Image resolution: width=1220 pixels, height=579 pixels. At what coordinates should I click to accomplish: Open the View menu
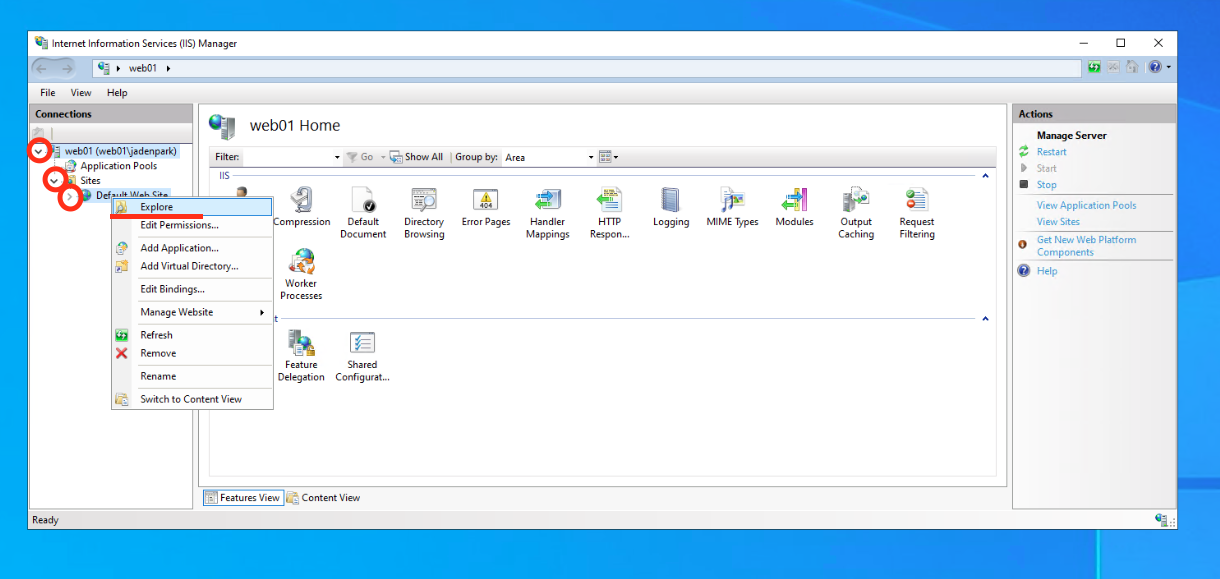tap(81, 93)
